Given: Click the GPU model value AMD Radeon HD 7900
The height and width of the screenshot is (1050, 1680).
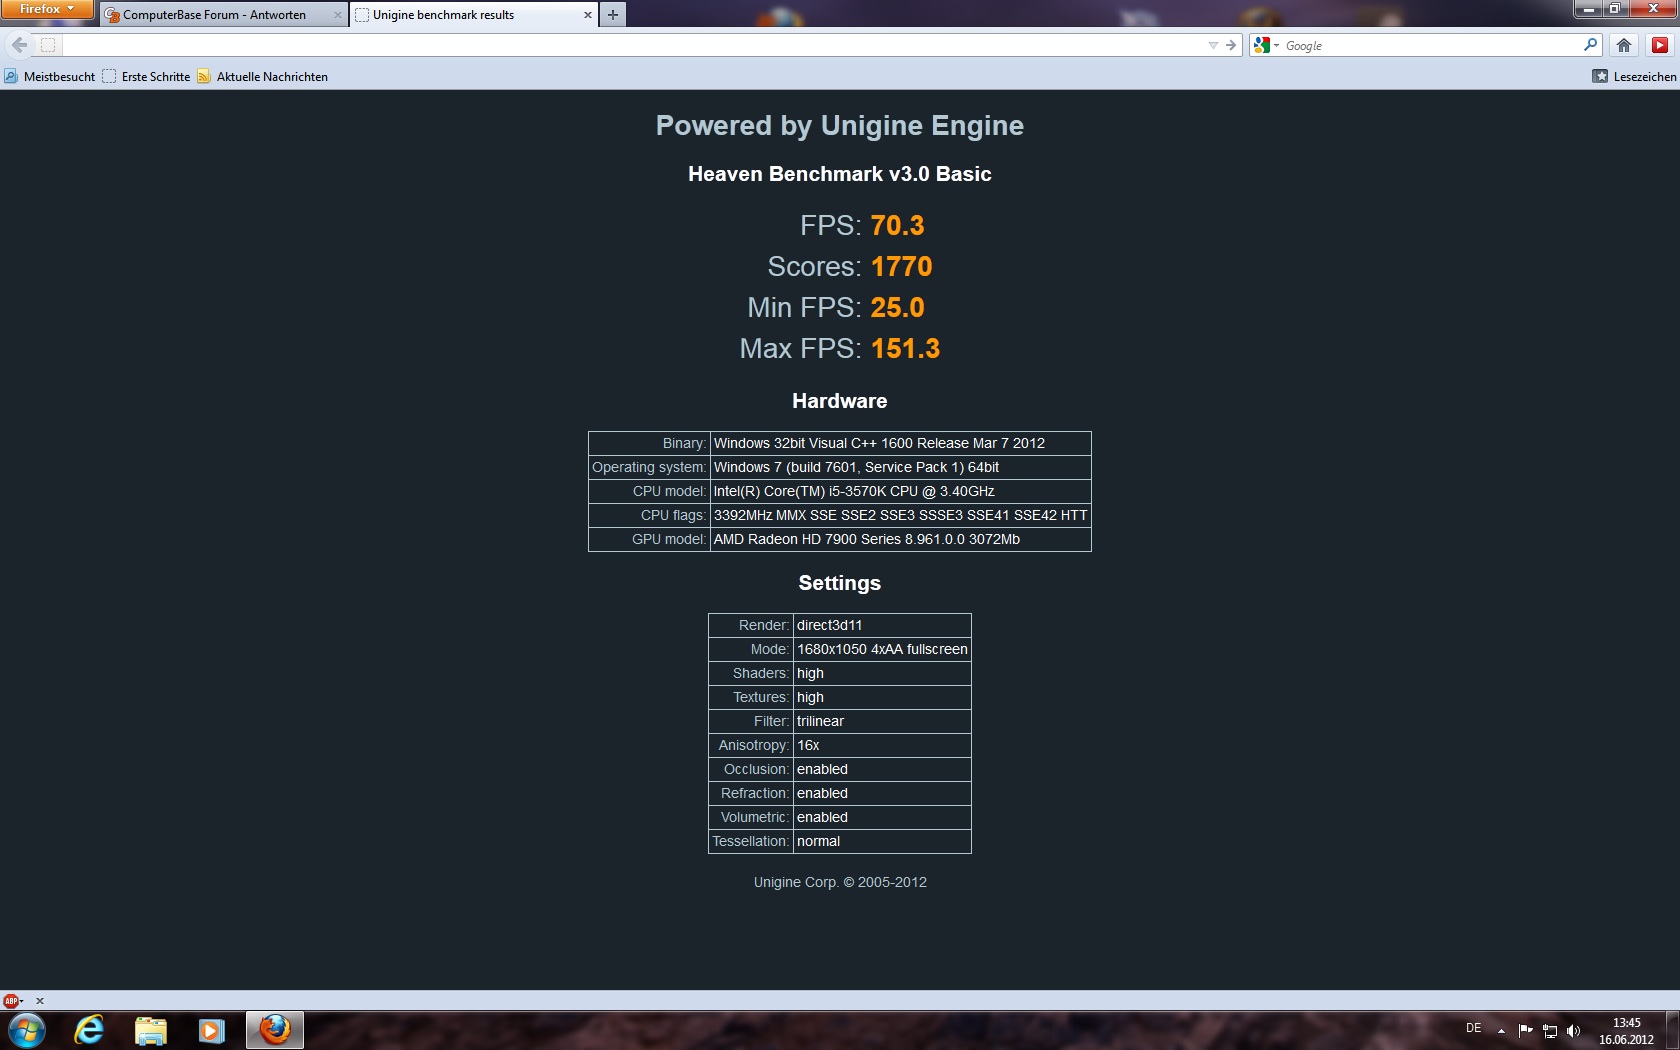Looking at the screenshot, I should (x=867, y=539).
